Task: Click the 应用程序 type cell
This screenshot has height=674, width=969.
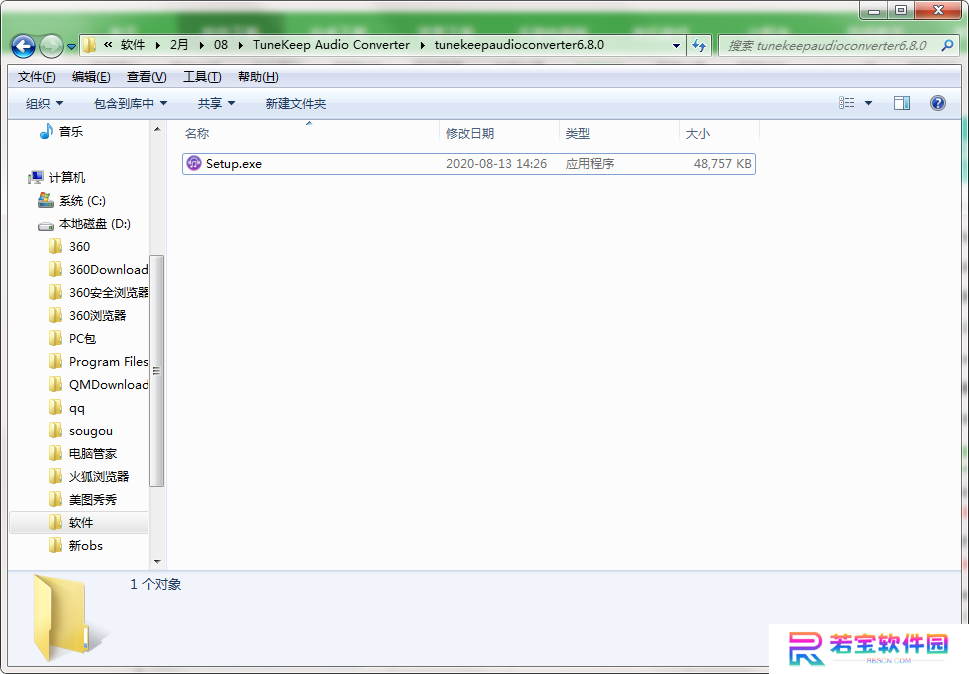Action: coord(590,164)
